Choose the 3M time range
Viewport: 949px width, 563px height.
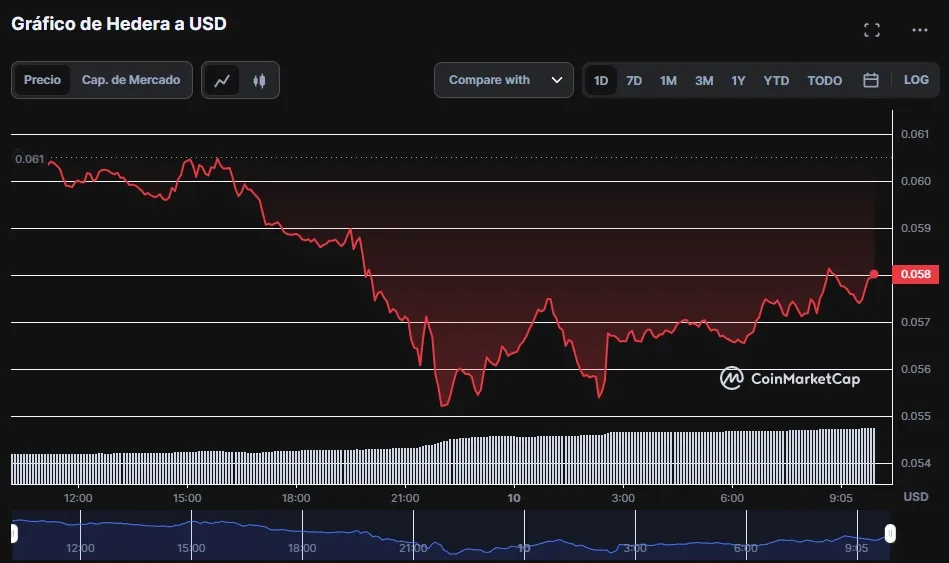point(704,80)
